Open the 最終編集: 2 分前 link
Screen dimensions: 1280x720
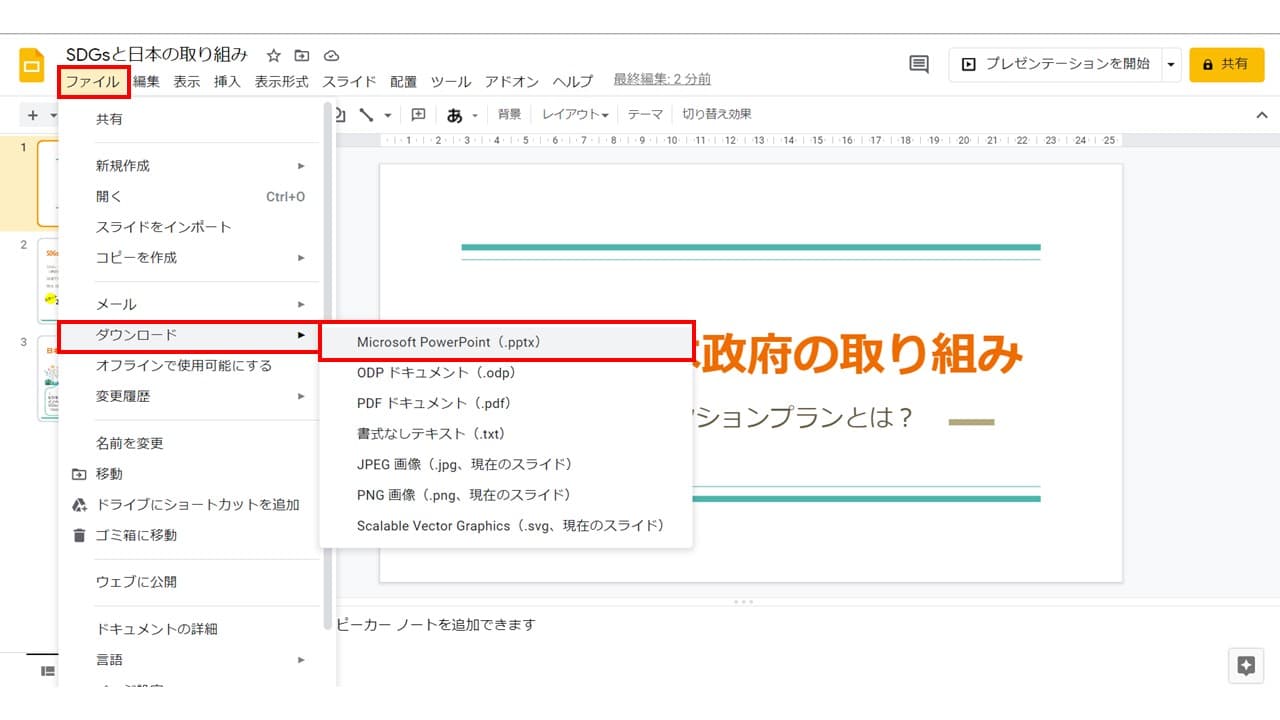point(662,79)
